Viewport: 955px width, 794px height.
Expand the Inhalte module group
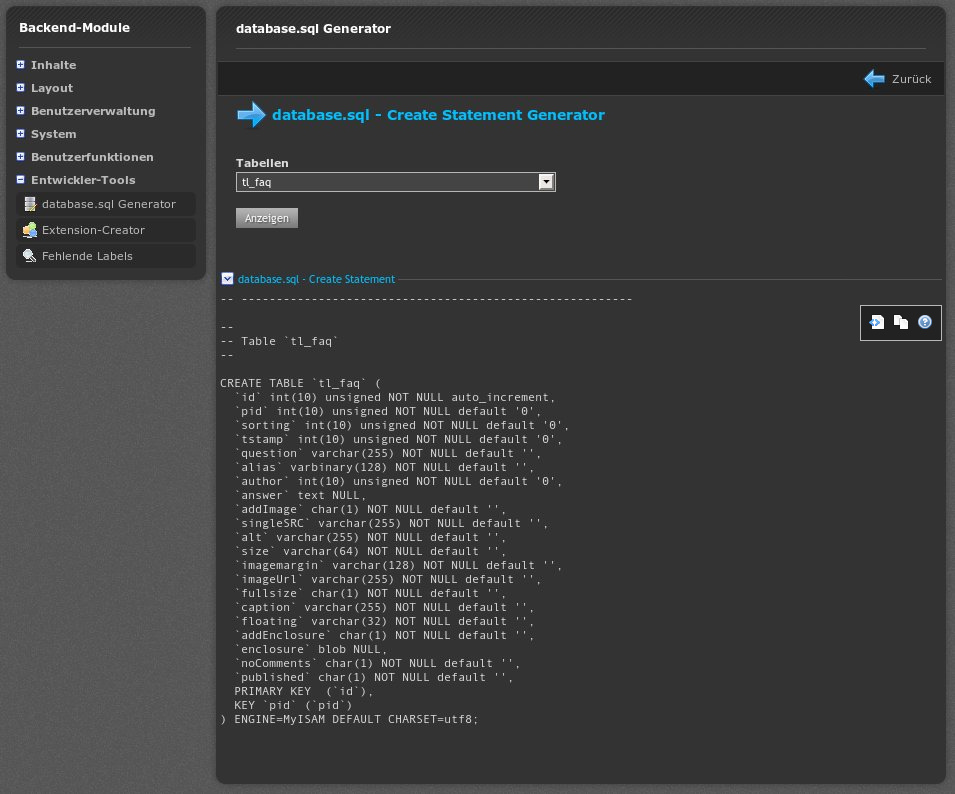coord(20,65)
